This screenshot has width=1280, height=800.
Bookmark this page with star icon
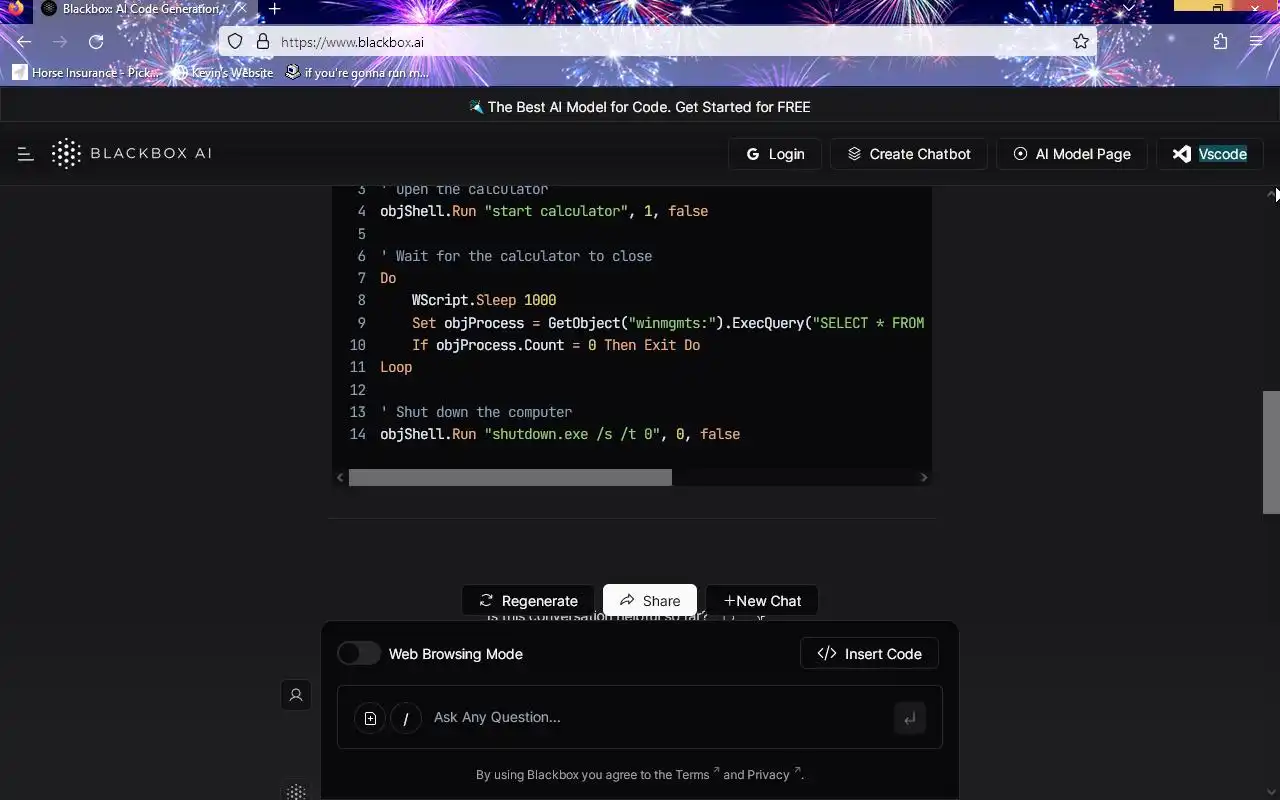pos(1081,41)
